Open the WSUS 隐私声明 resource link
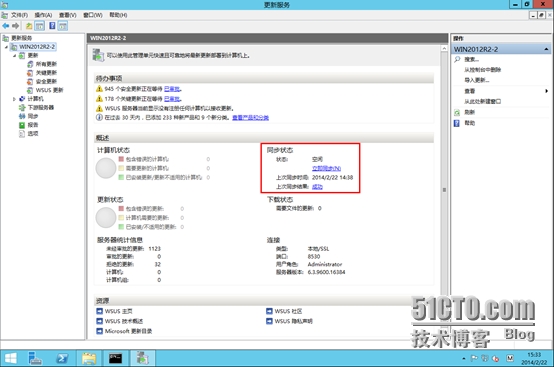Screen dimensions: 554x367 click(x=294, y=321)
